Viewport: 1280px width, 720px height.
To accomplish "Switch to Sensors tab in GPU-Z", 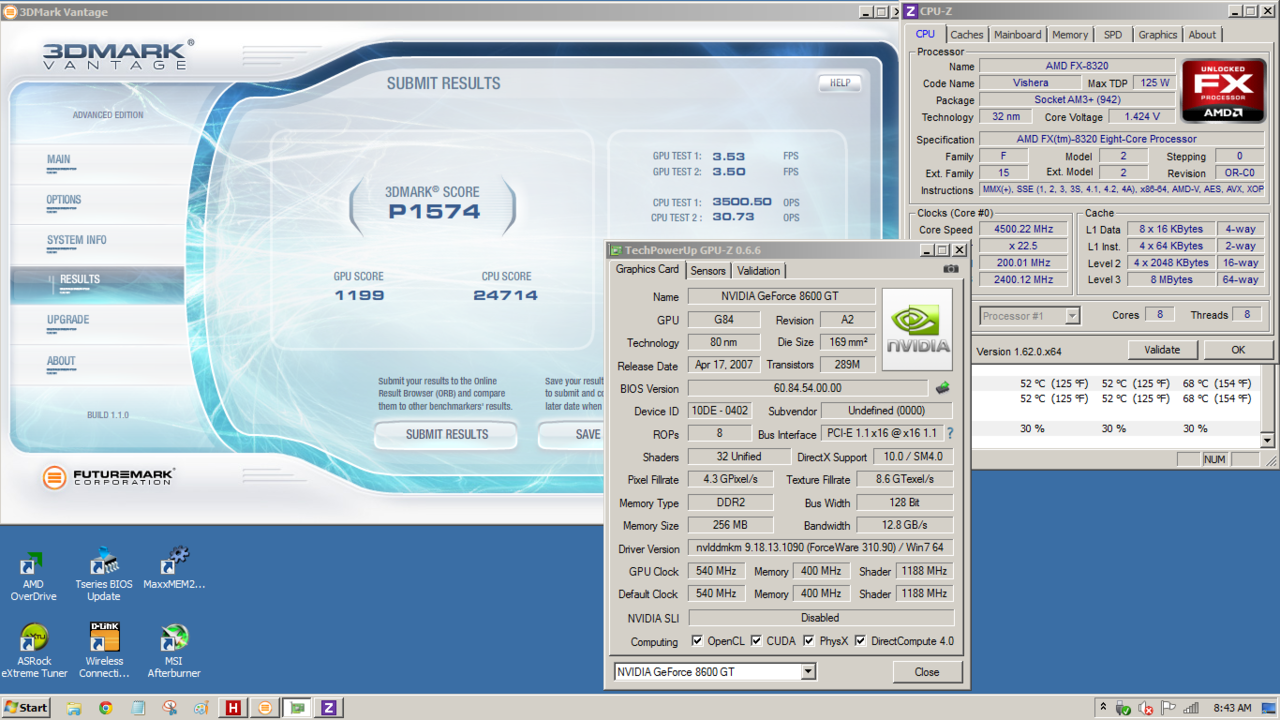I will coord(708,271).
